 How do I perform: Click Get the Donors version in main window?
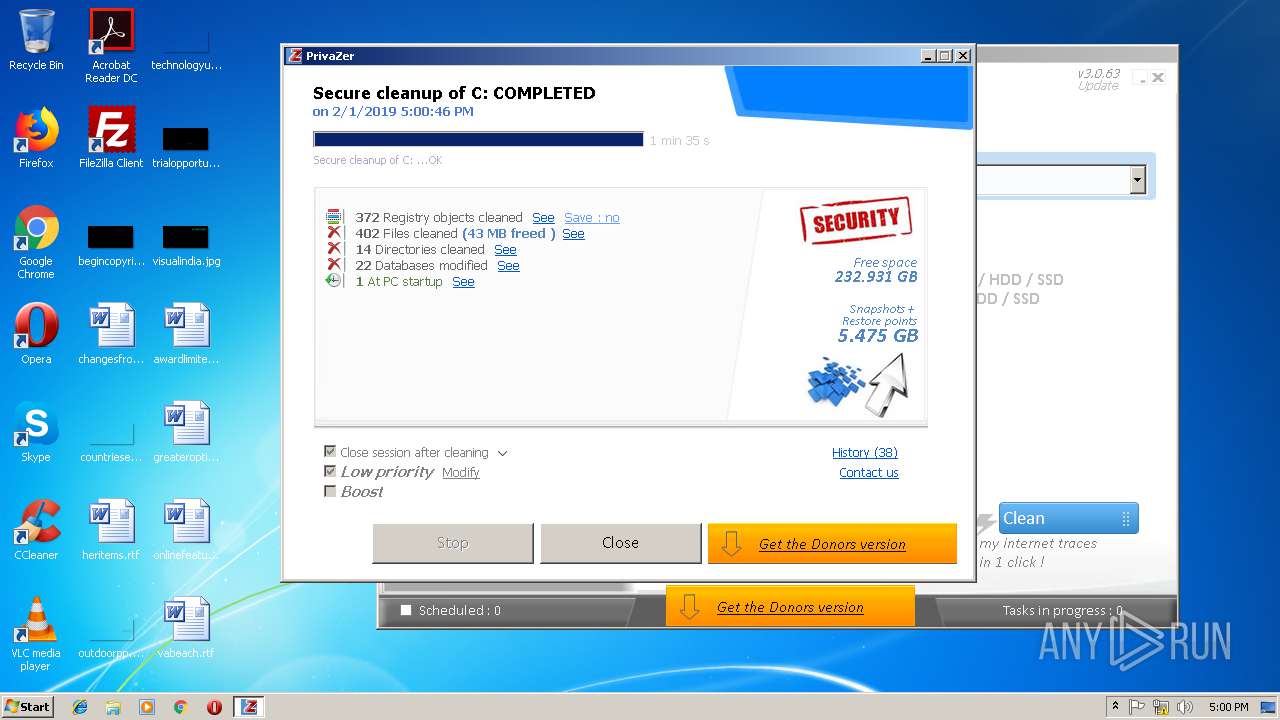point(790,607)
